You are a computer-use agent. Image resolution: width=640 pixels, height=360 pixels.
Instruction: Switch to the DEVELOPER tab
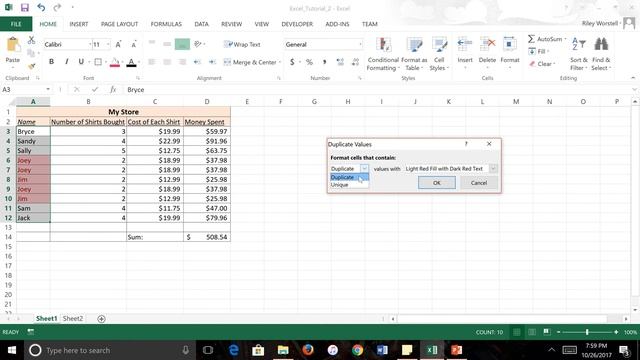pyautogui.click(x=297, y=24)
